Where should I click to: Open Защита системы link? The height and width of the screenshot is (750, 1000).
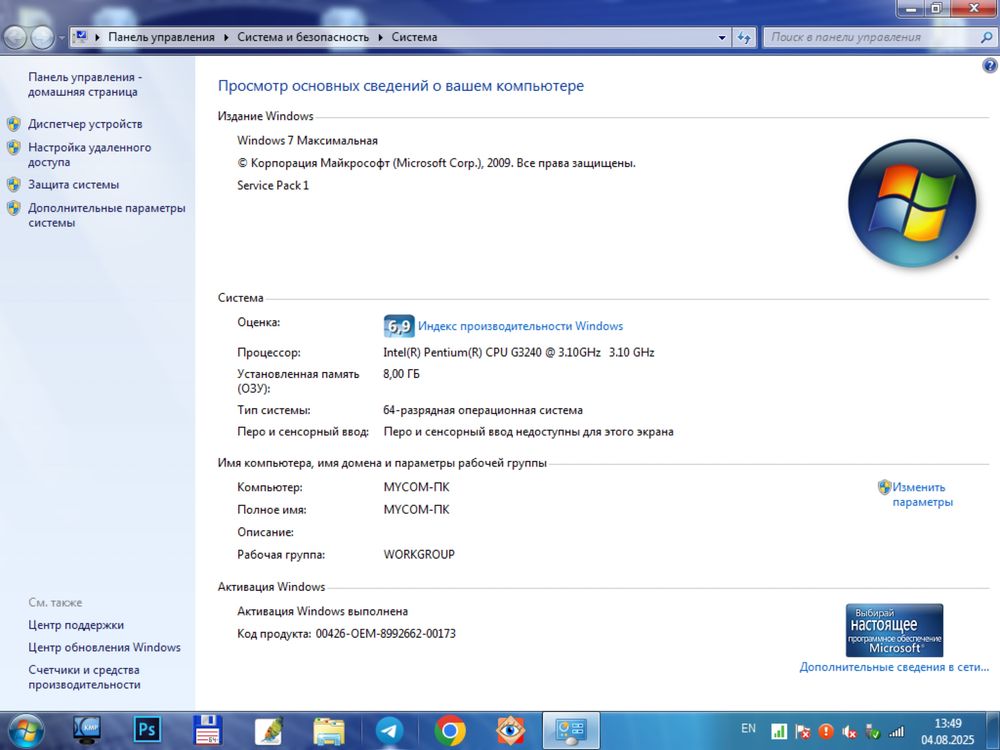coord(73,184)
